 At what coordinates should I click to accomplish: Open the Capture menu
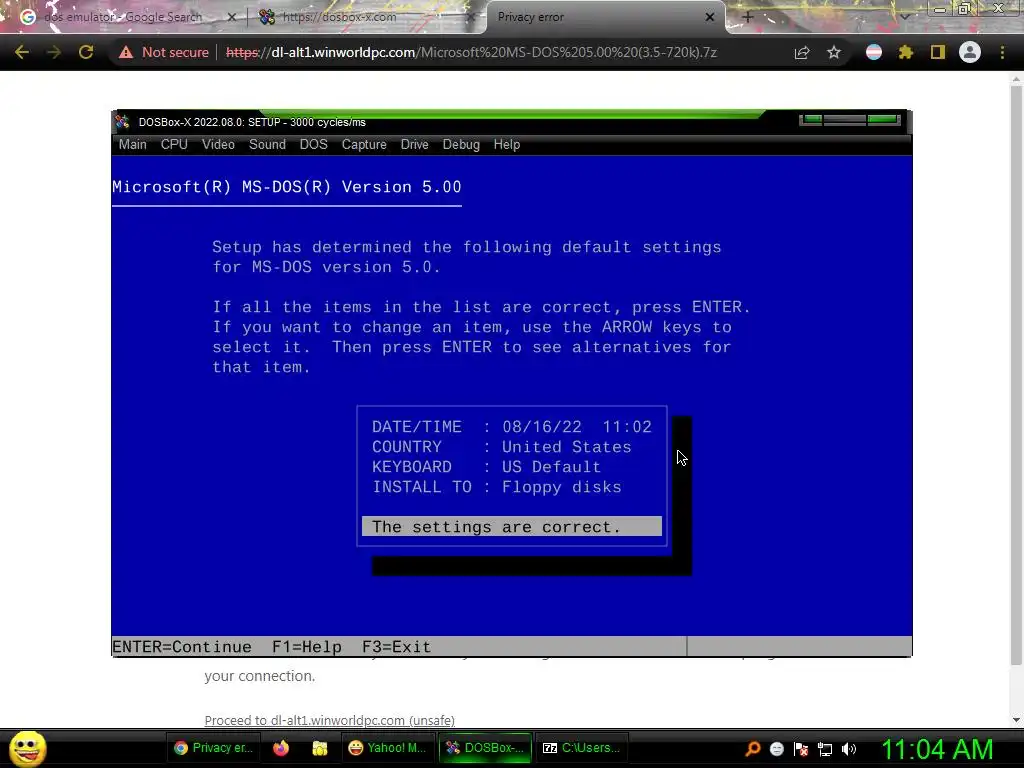[x=364, y=144]
